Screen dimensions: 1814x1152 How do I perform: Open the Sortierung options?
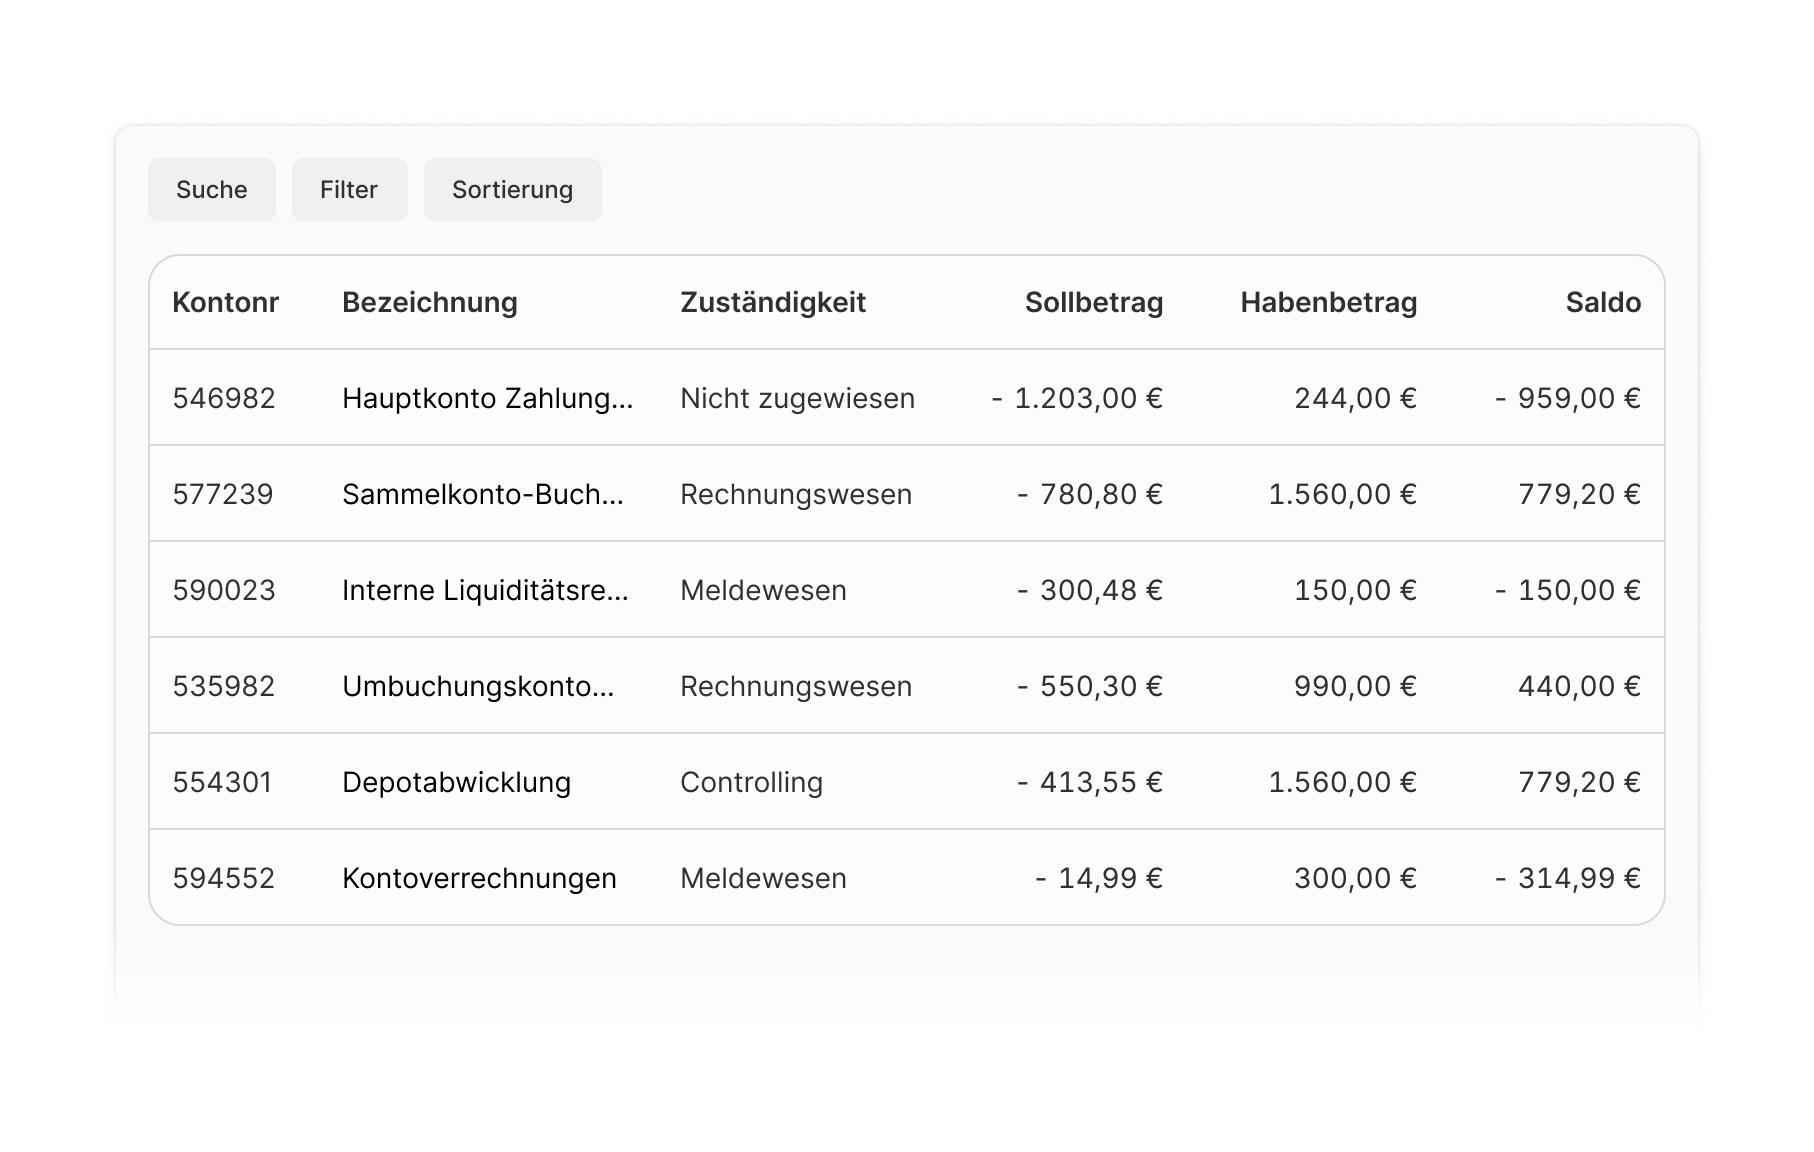click(512, 190)
